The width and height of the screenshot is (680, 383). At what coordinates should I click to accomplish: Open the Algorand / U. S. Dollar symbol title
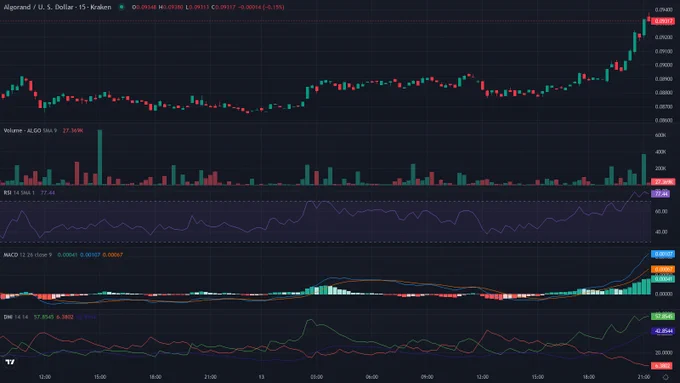(57, 7)
